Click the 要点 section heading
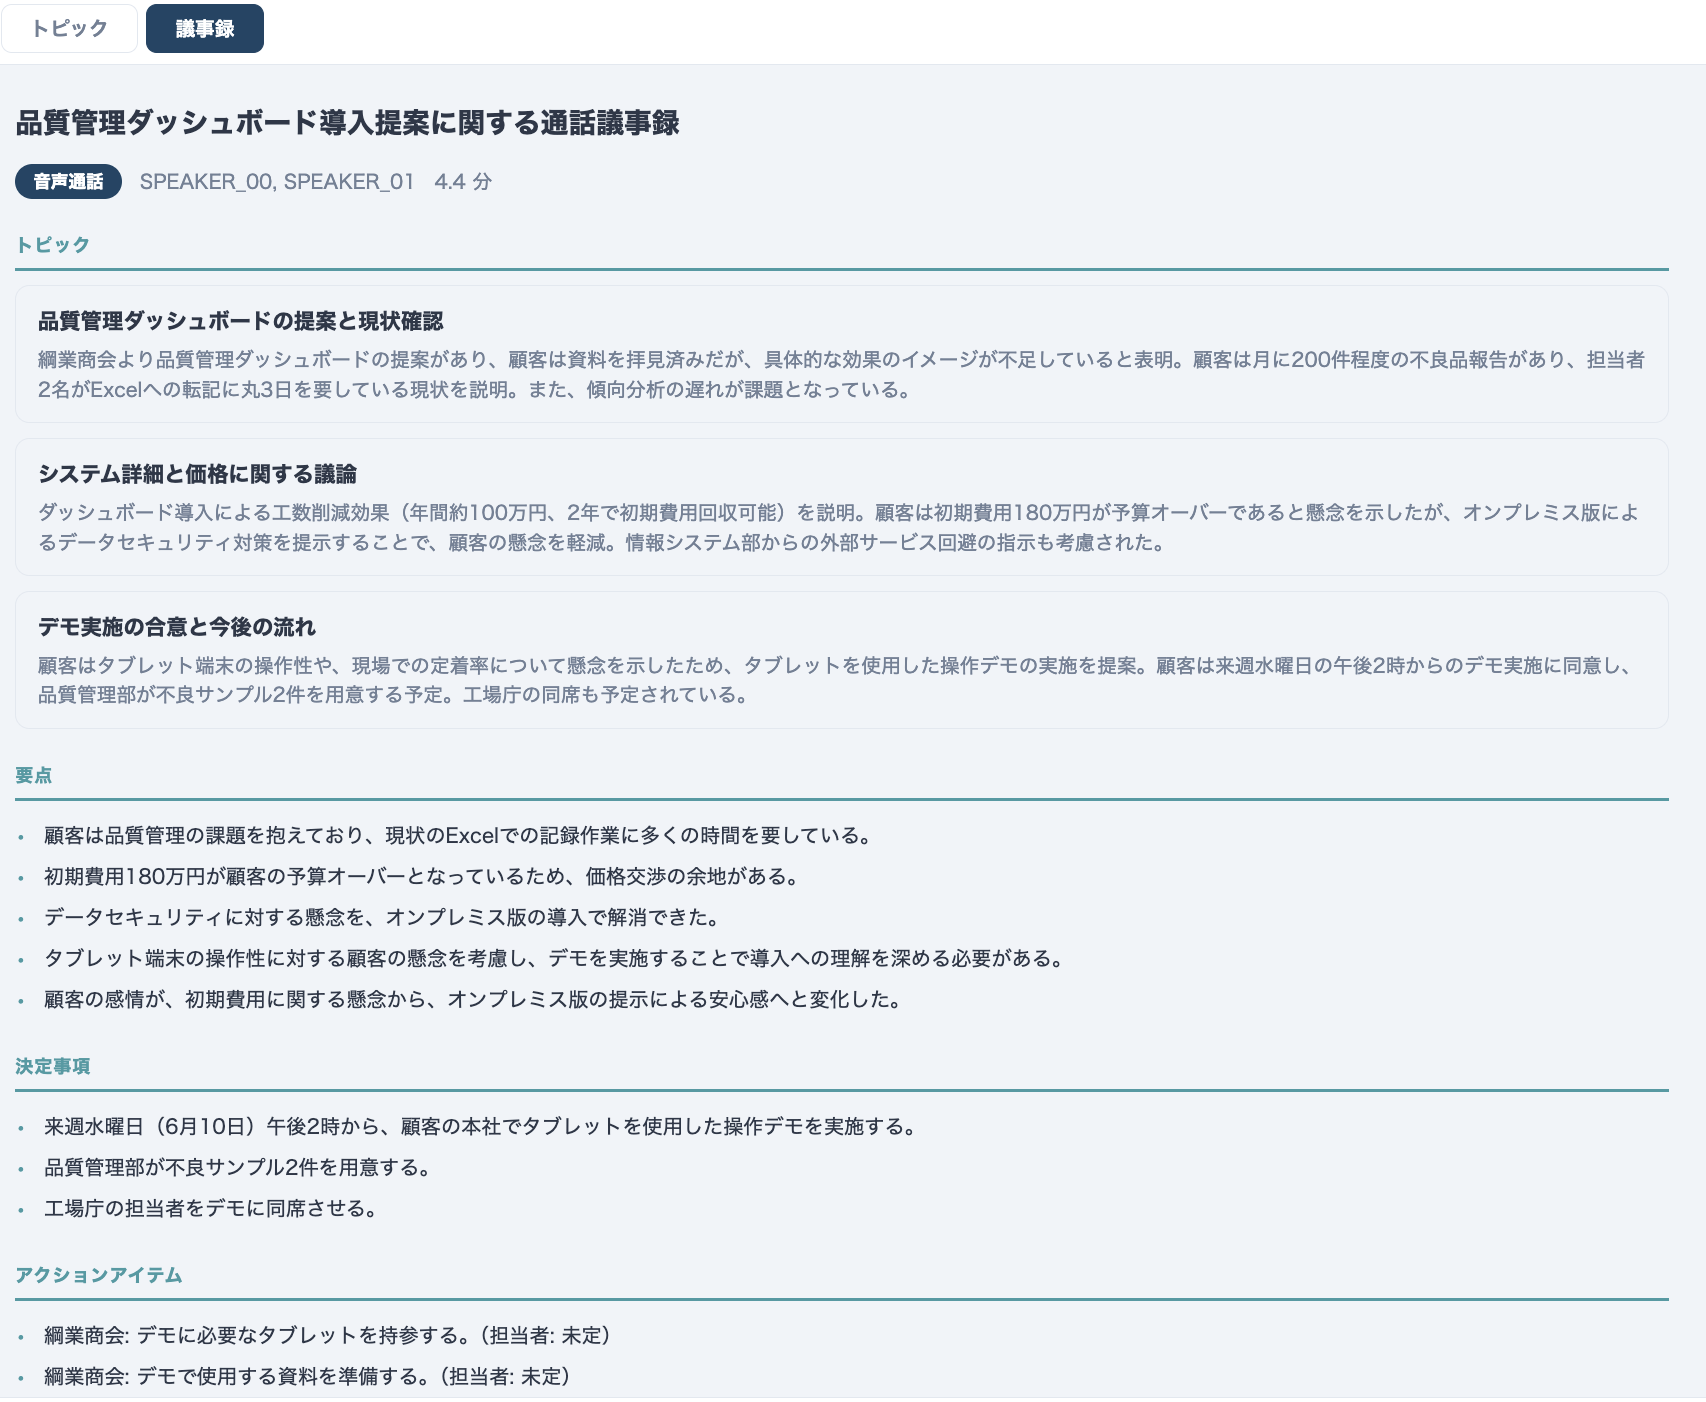 (x=34, y=776)
